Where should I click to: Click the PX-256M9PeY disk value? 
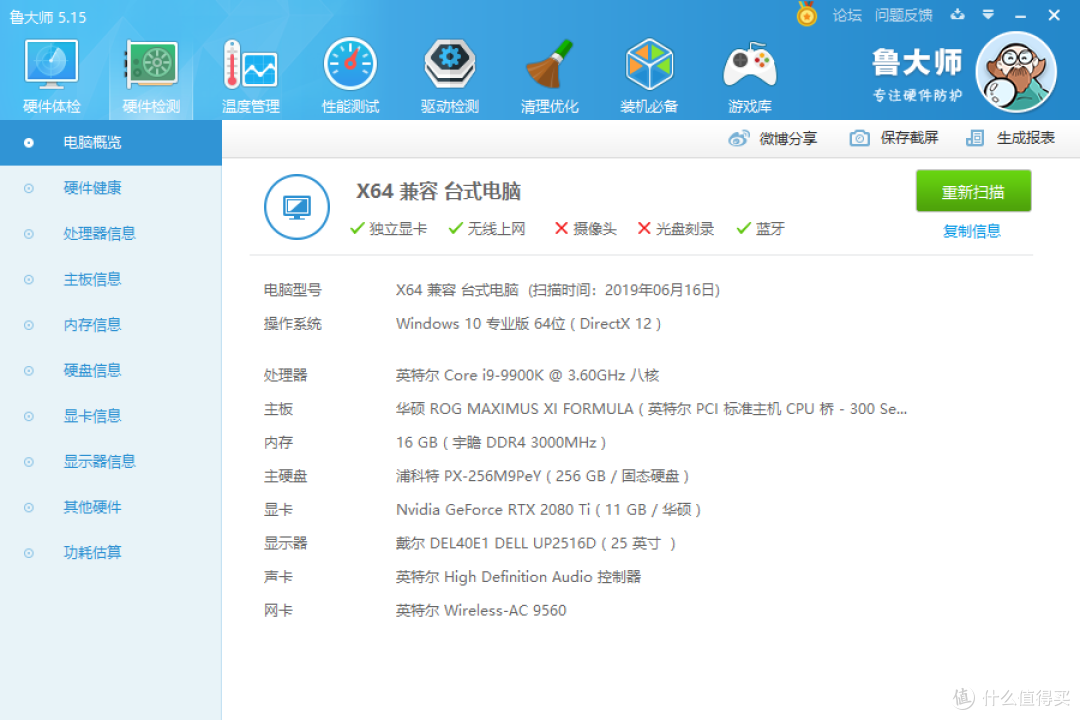pyautogui.click(x=543, y=476)
